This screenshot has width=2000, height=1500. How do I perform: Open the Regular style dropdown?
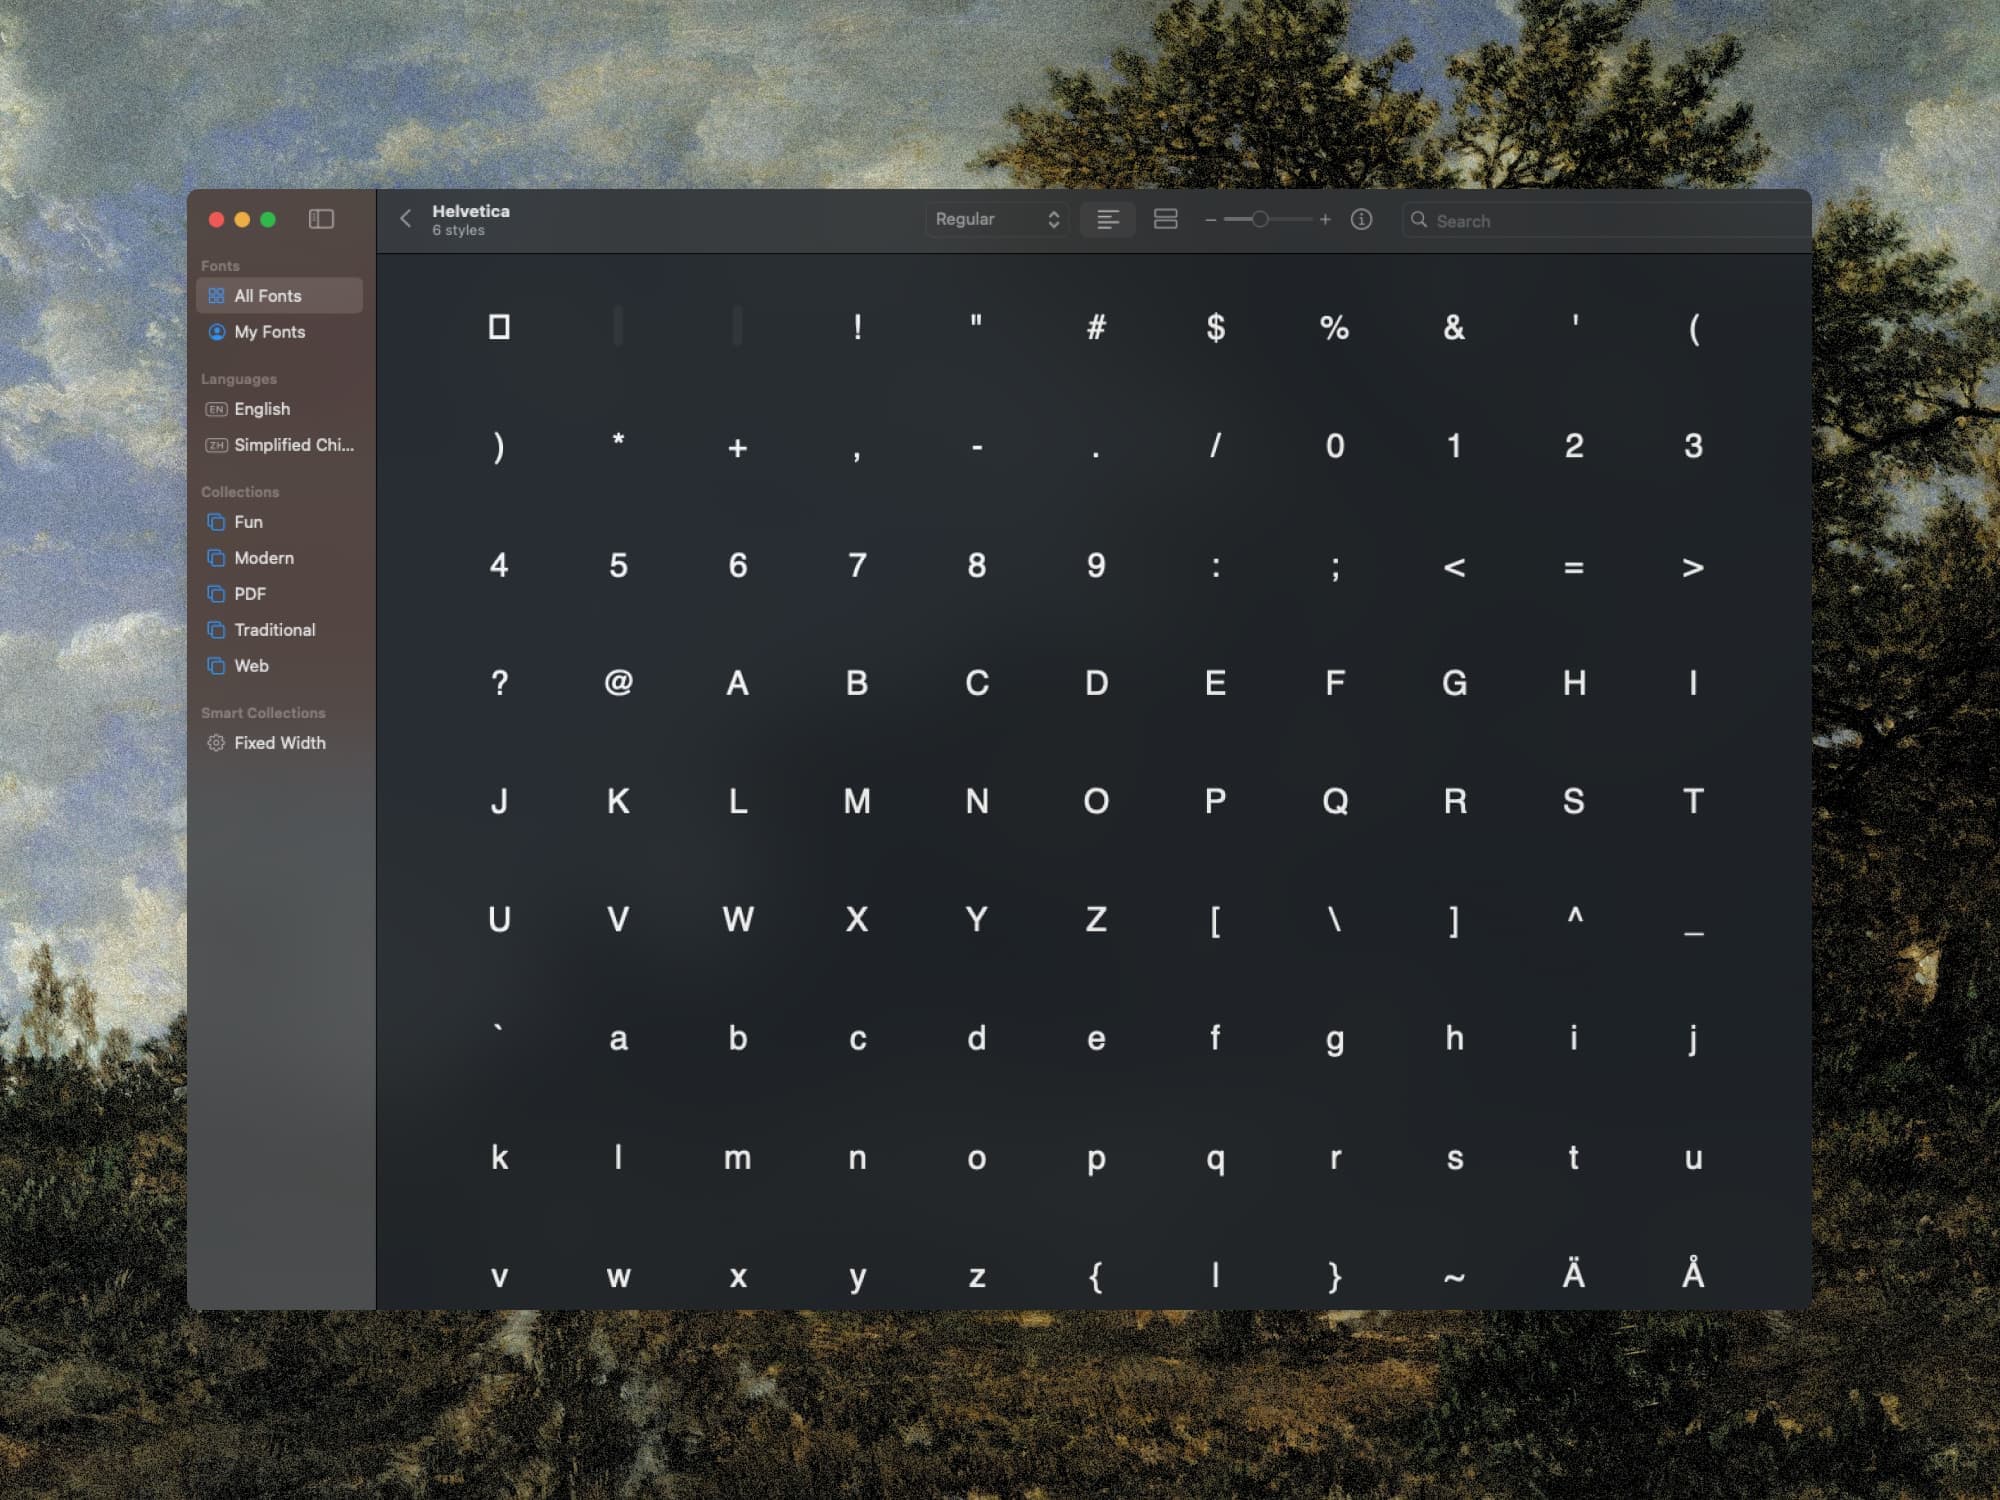(996, 219)
